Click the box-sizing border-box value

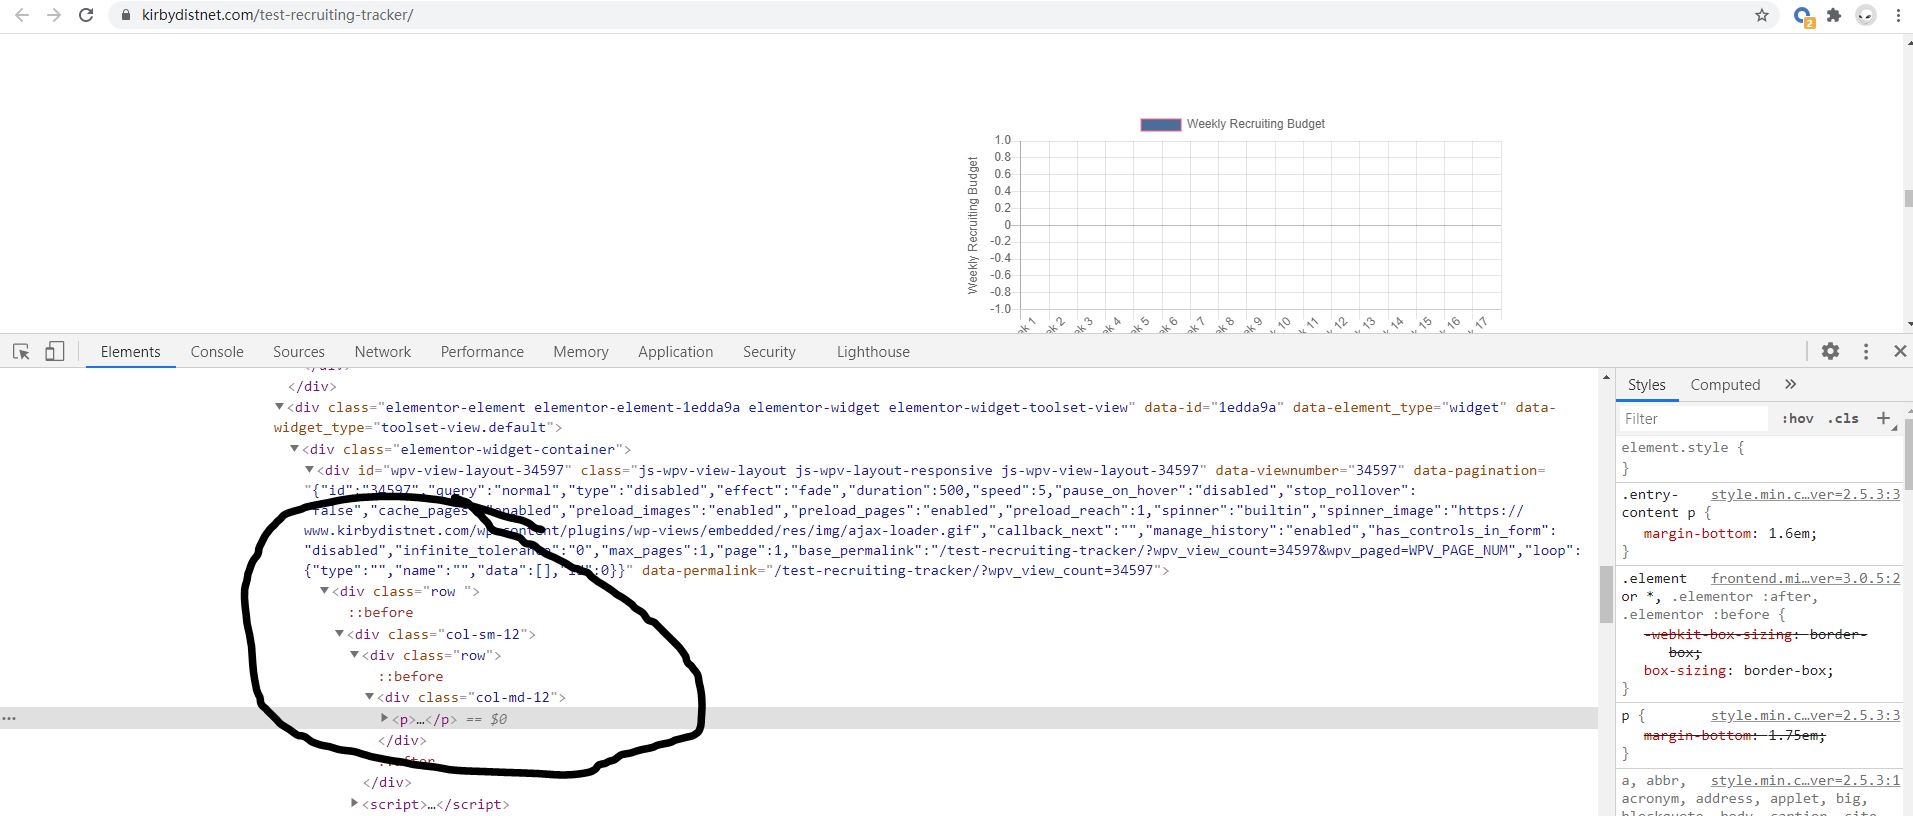(x=1785, y=670)
